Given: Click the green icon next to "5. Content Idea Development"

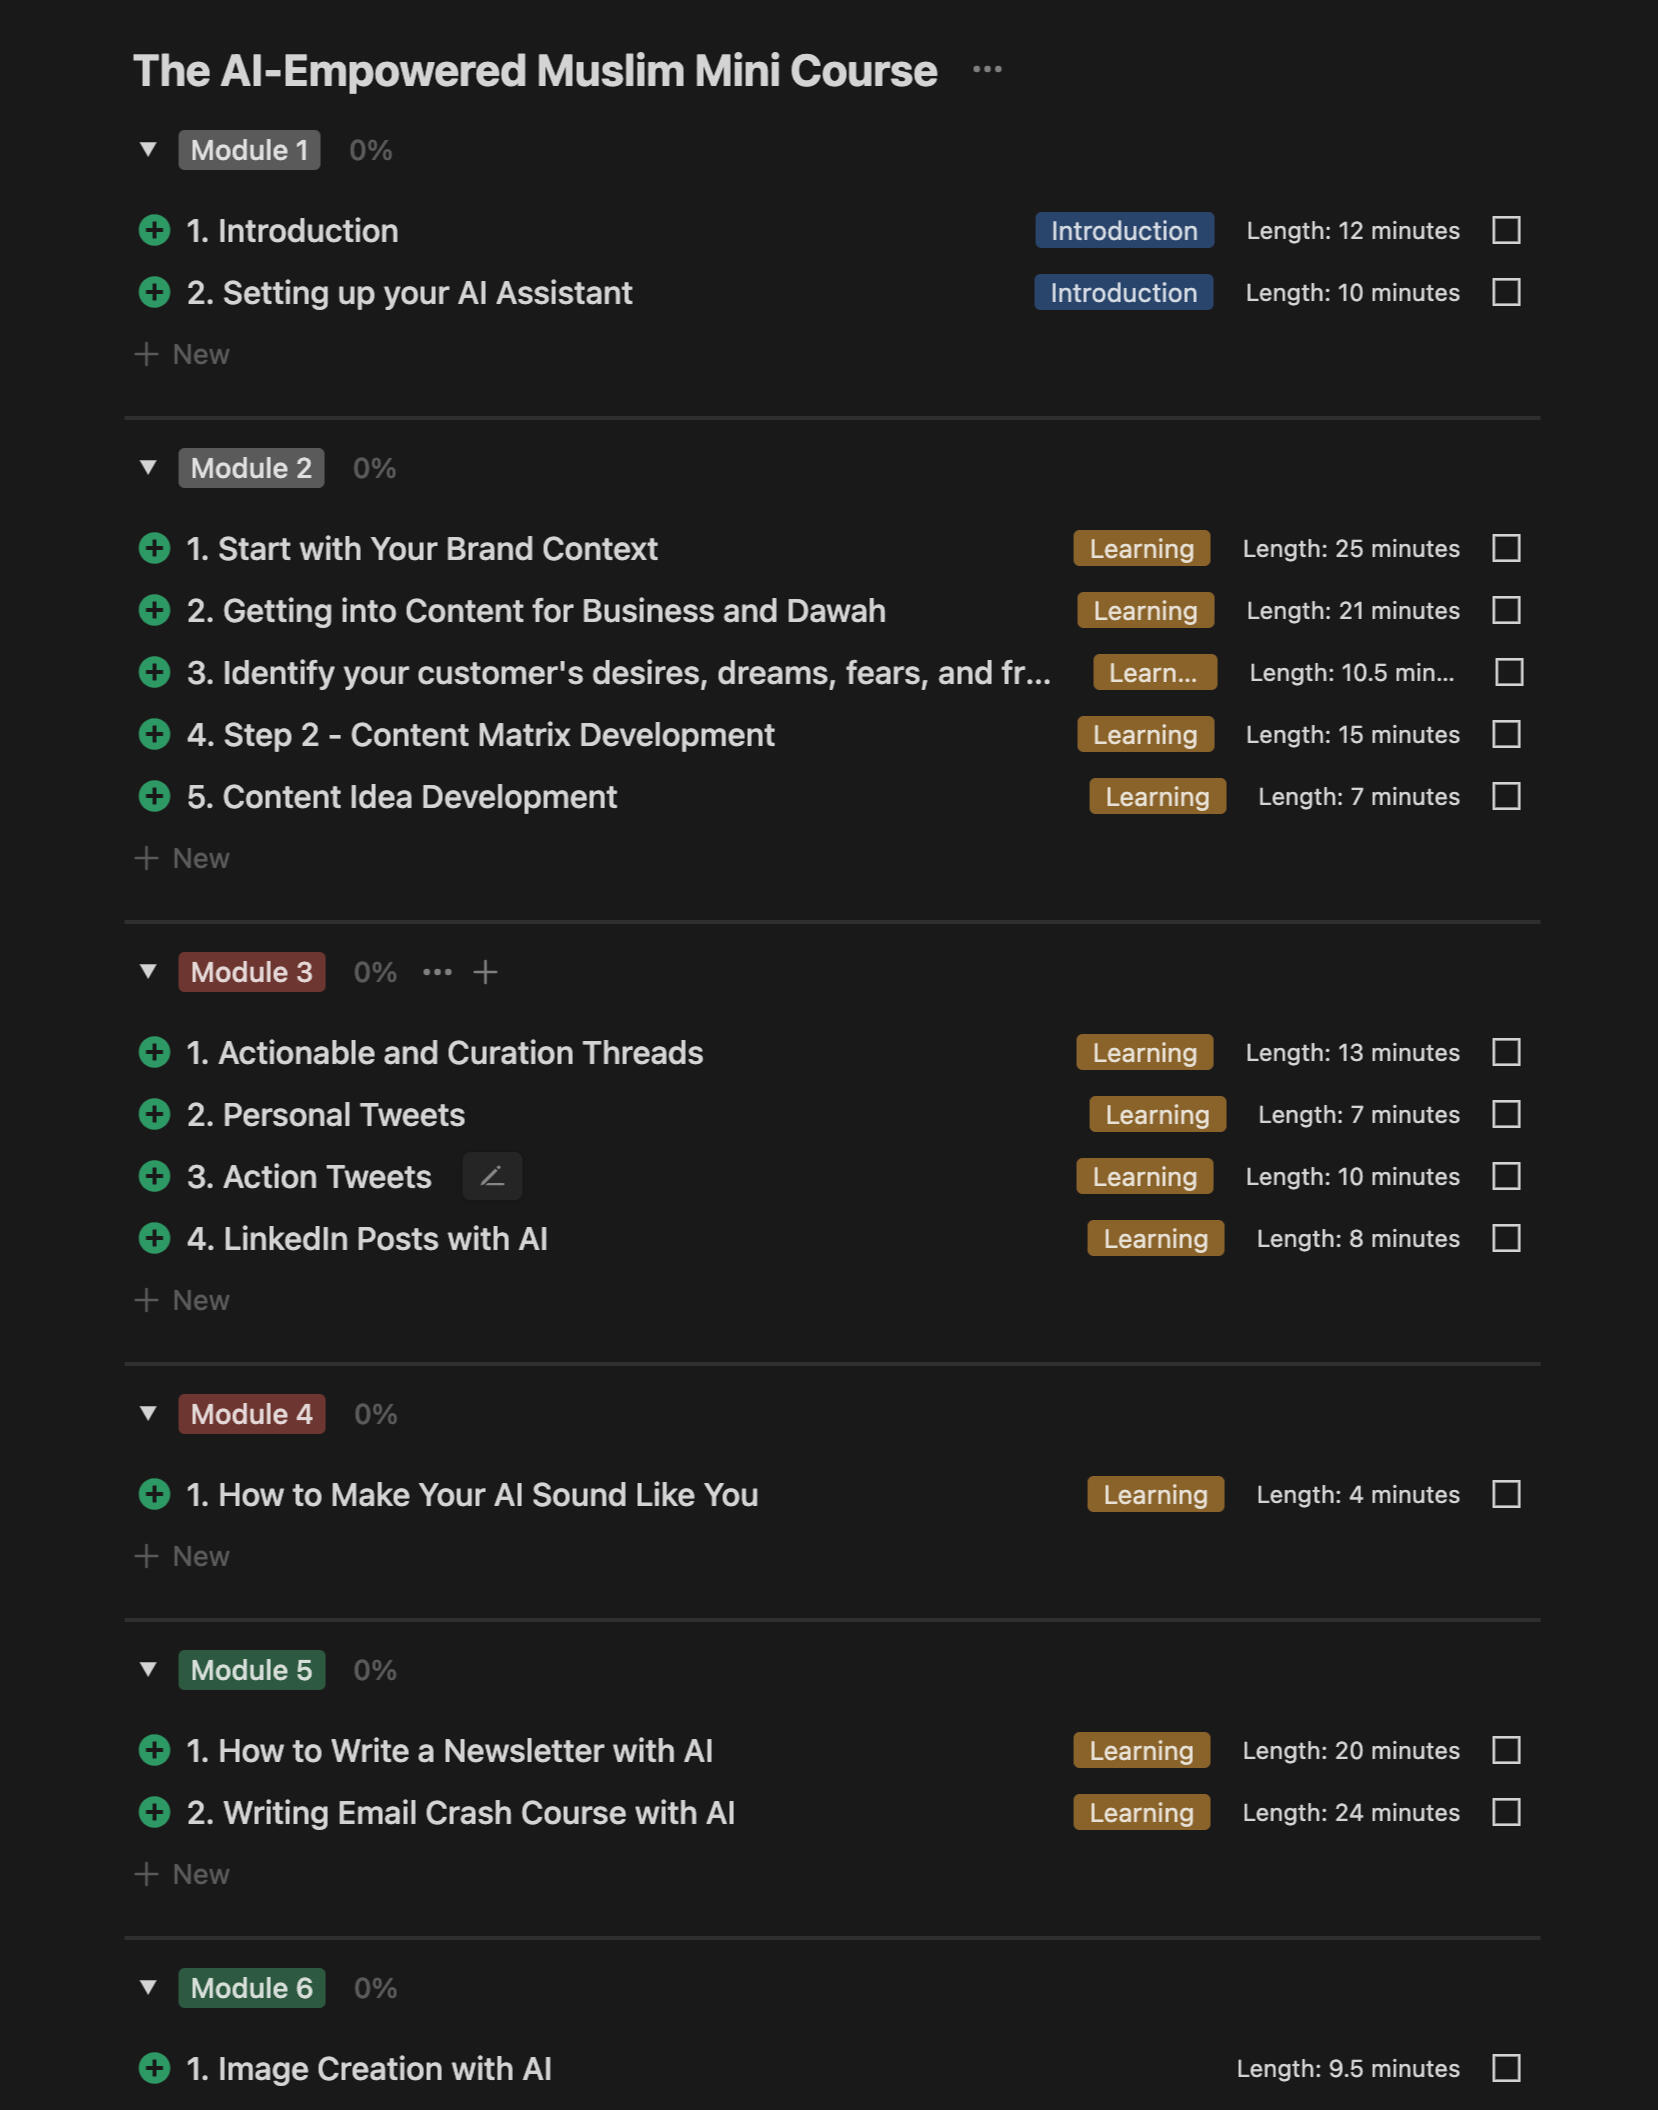Looking at the screenshot, I should [x=154, y=796].
